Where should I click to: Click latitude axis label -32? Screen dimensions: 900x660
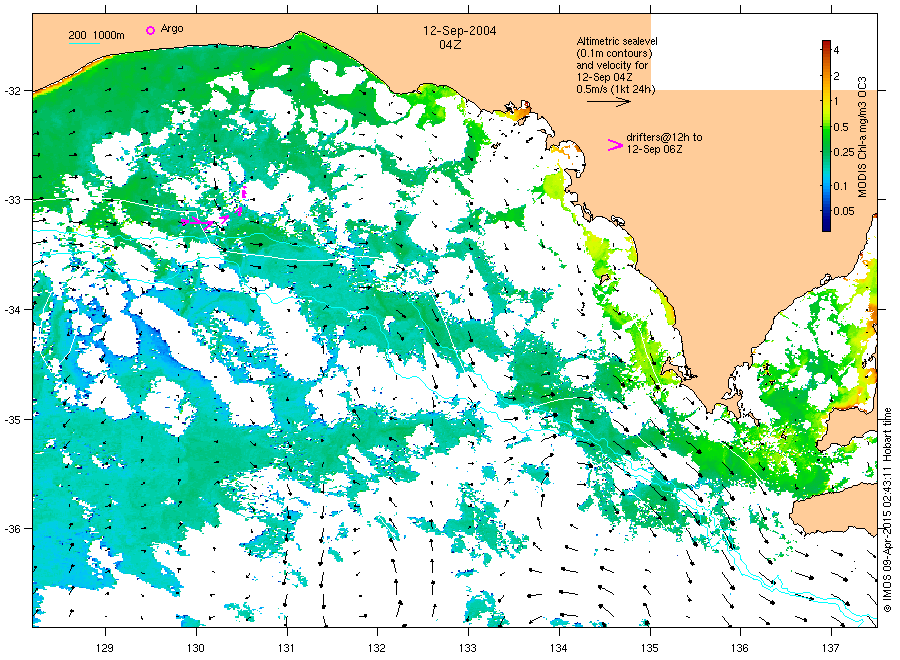click(x=12, y=91)
